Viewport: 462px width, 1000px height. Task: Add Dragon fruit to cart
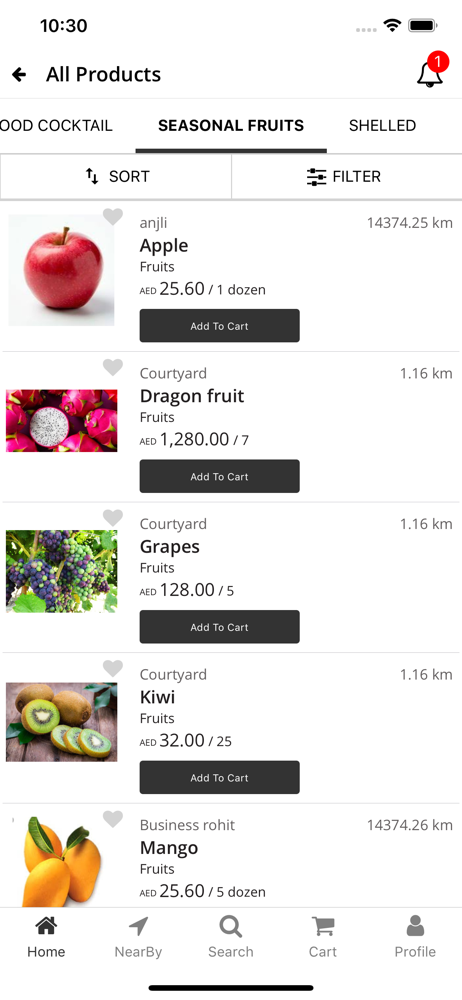tap(220, 476)
